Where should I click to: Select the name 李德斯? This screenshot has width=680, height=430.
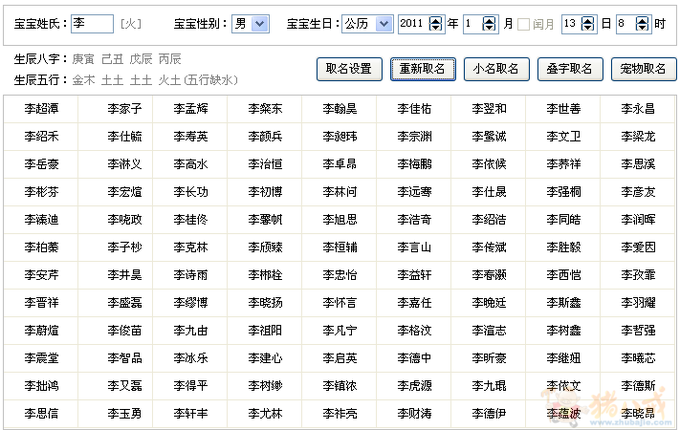pos(638,386)
